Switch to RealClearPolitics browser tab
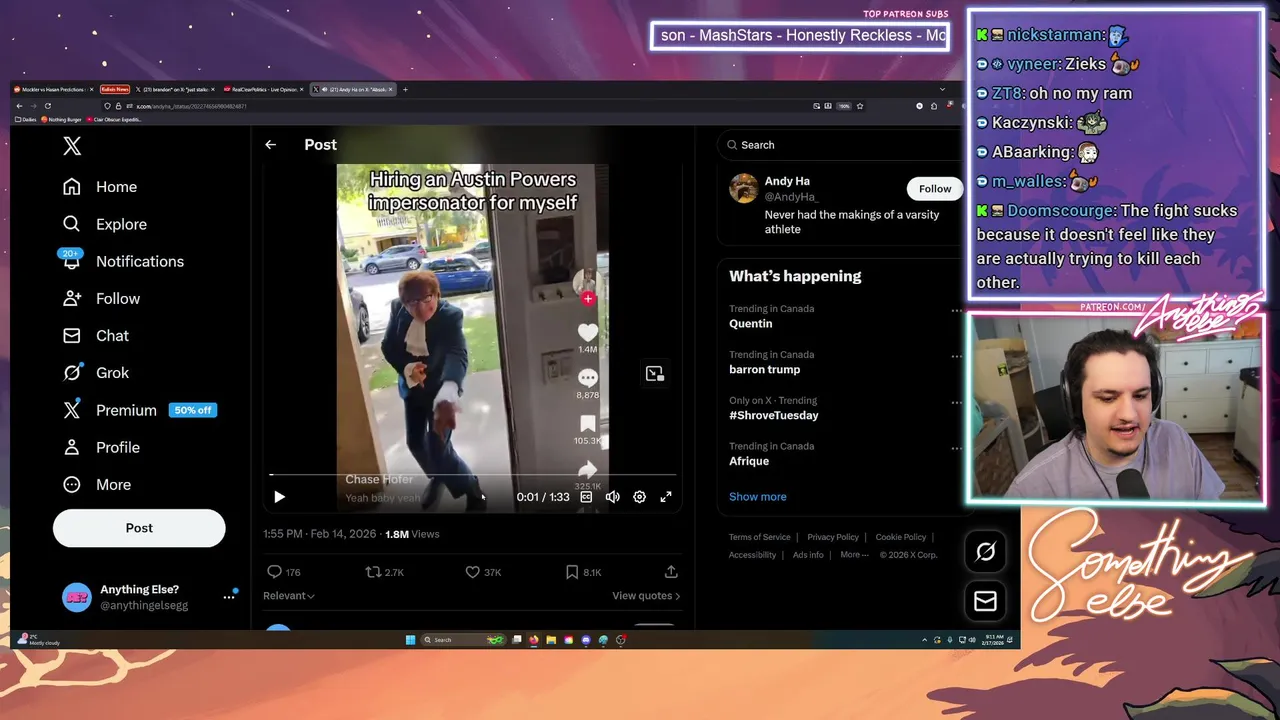This screenshot has height=720, width=1280. click(x=263, y=89)
